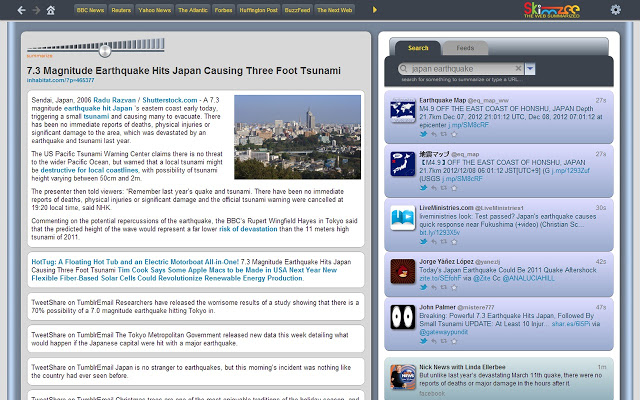This screenshot has width=640, height=400.
Task: Open the search dropdown arrow
Action: [530, 69]
